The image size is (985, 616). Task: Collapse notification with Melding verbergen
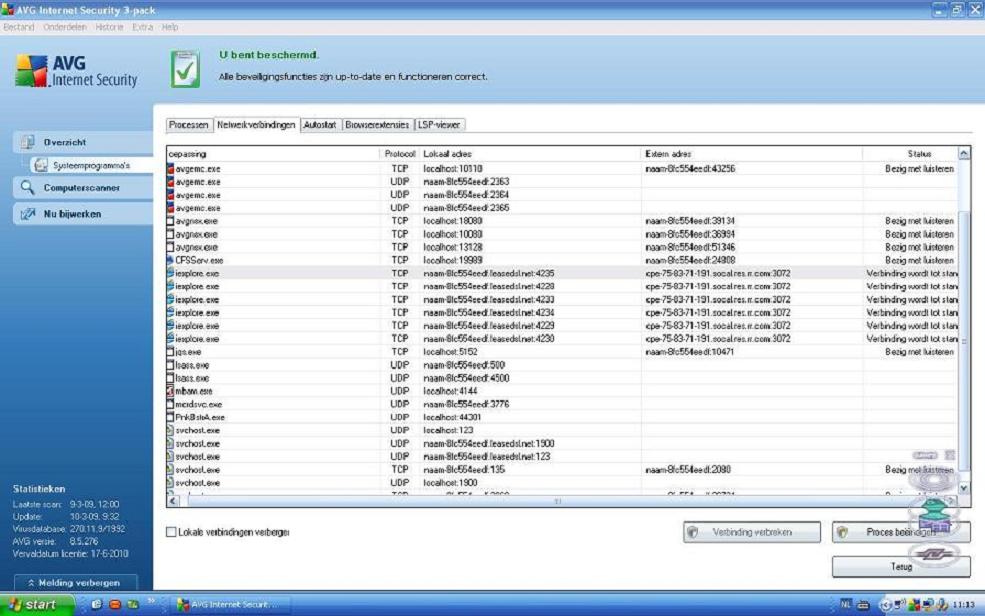coord(76,583)
